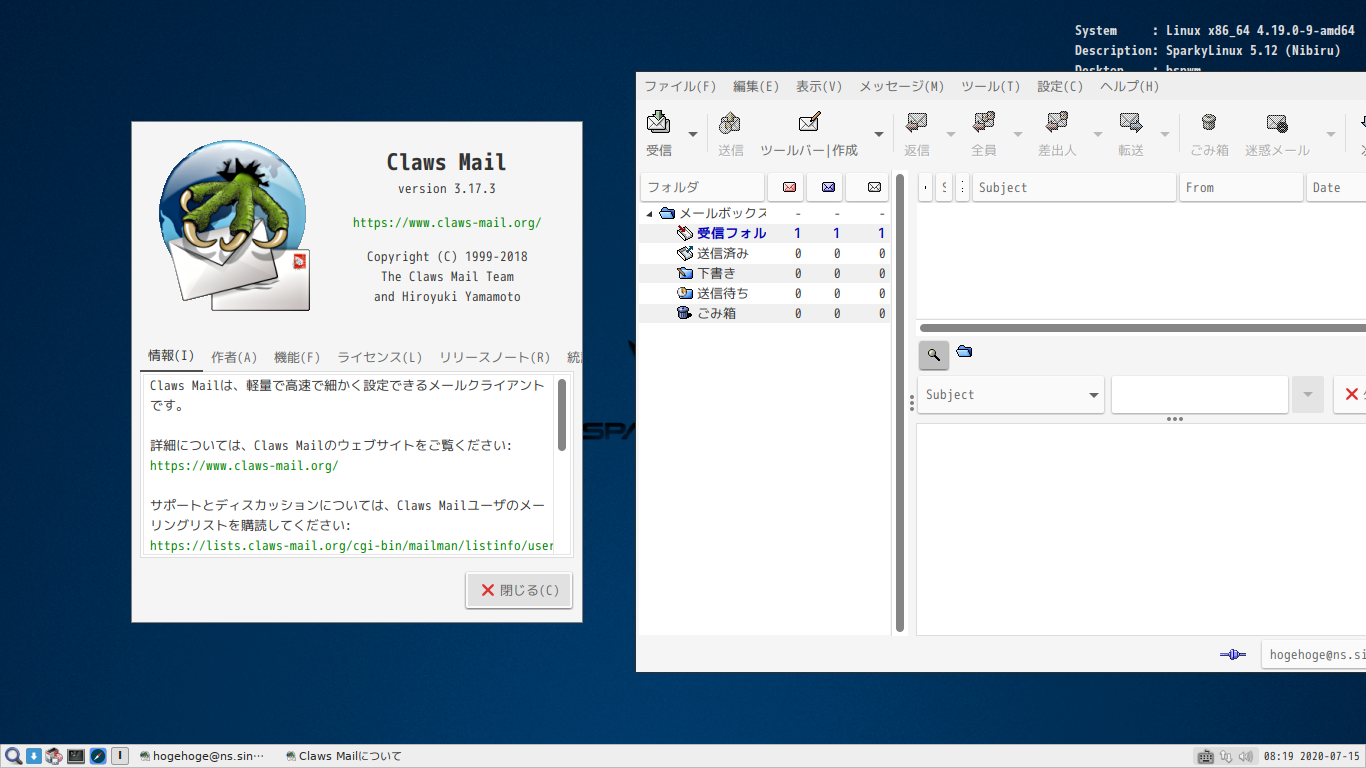Click the file manager taskbar icon
Viewport: 1366px width, 768px height.
click(54, 756)
